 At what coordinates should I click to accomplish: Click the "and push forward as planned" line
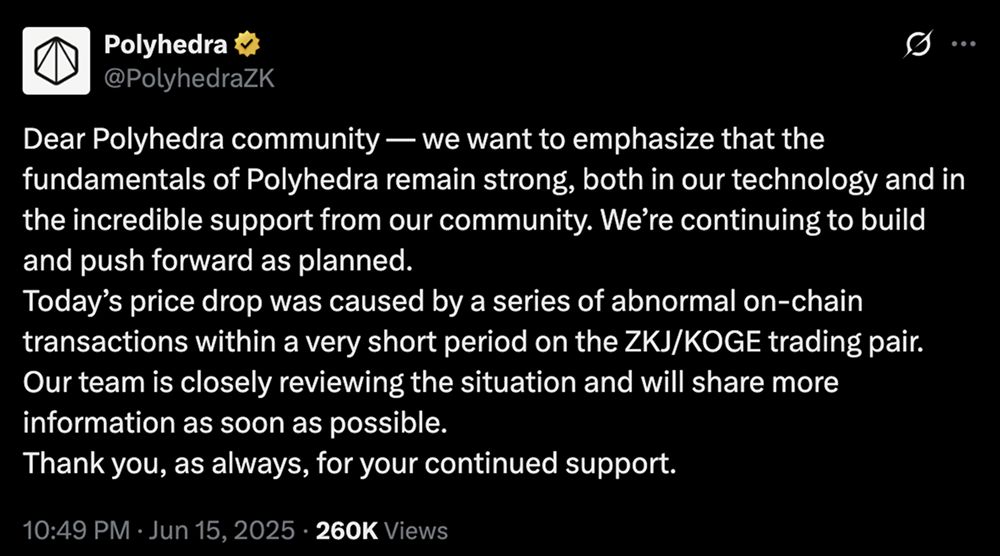coord(215,259)
